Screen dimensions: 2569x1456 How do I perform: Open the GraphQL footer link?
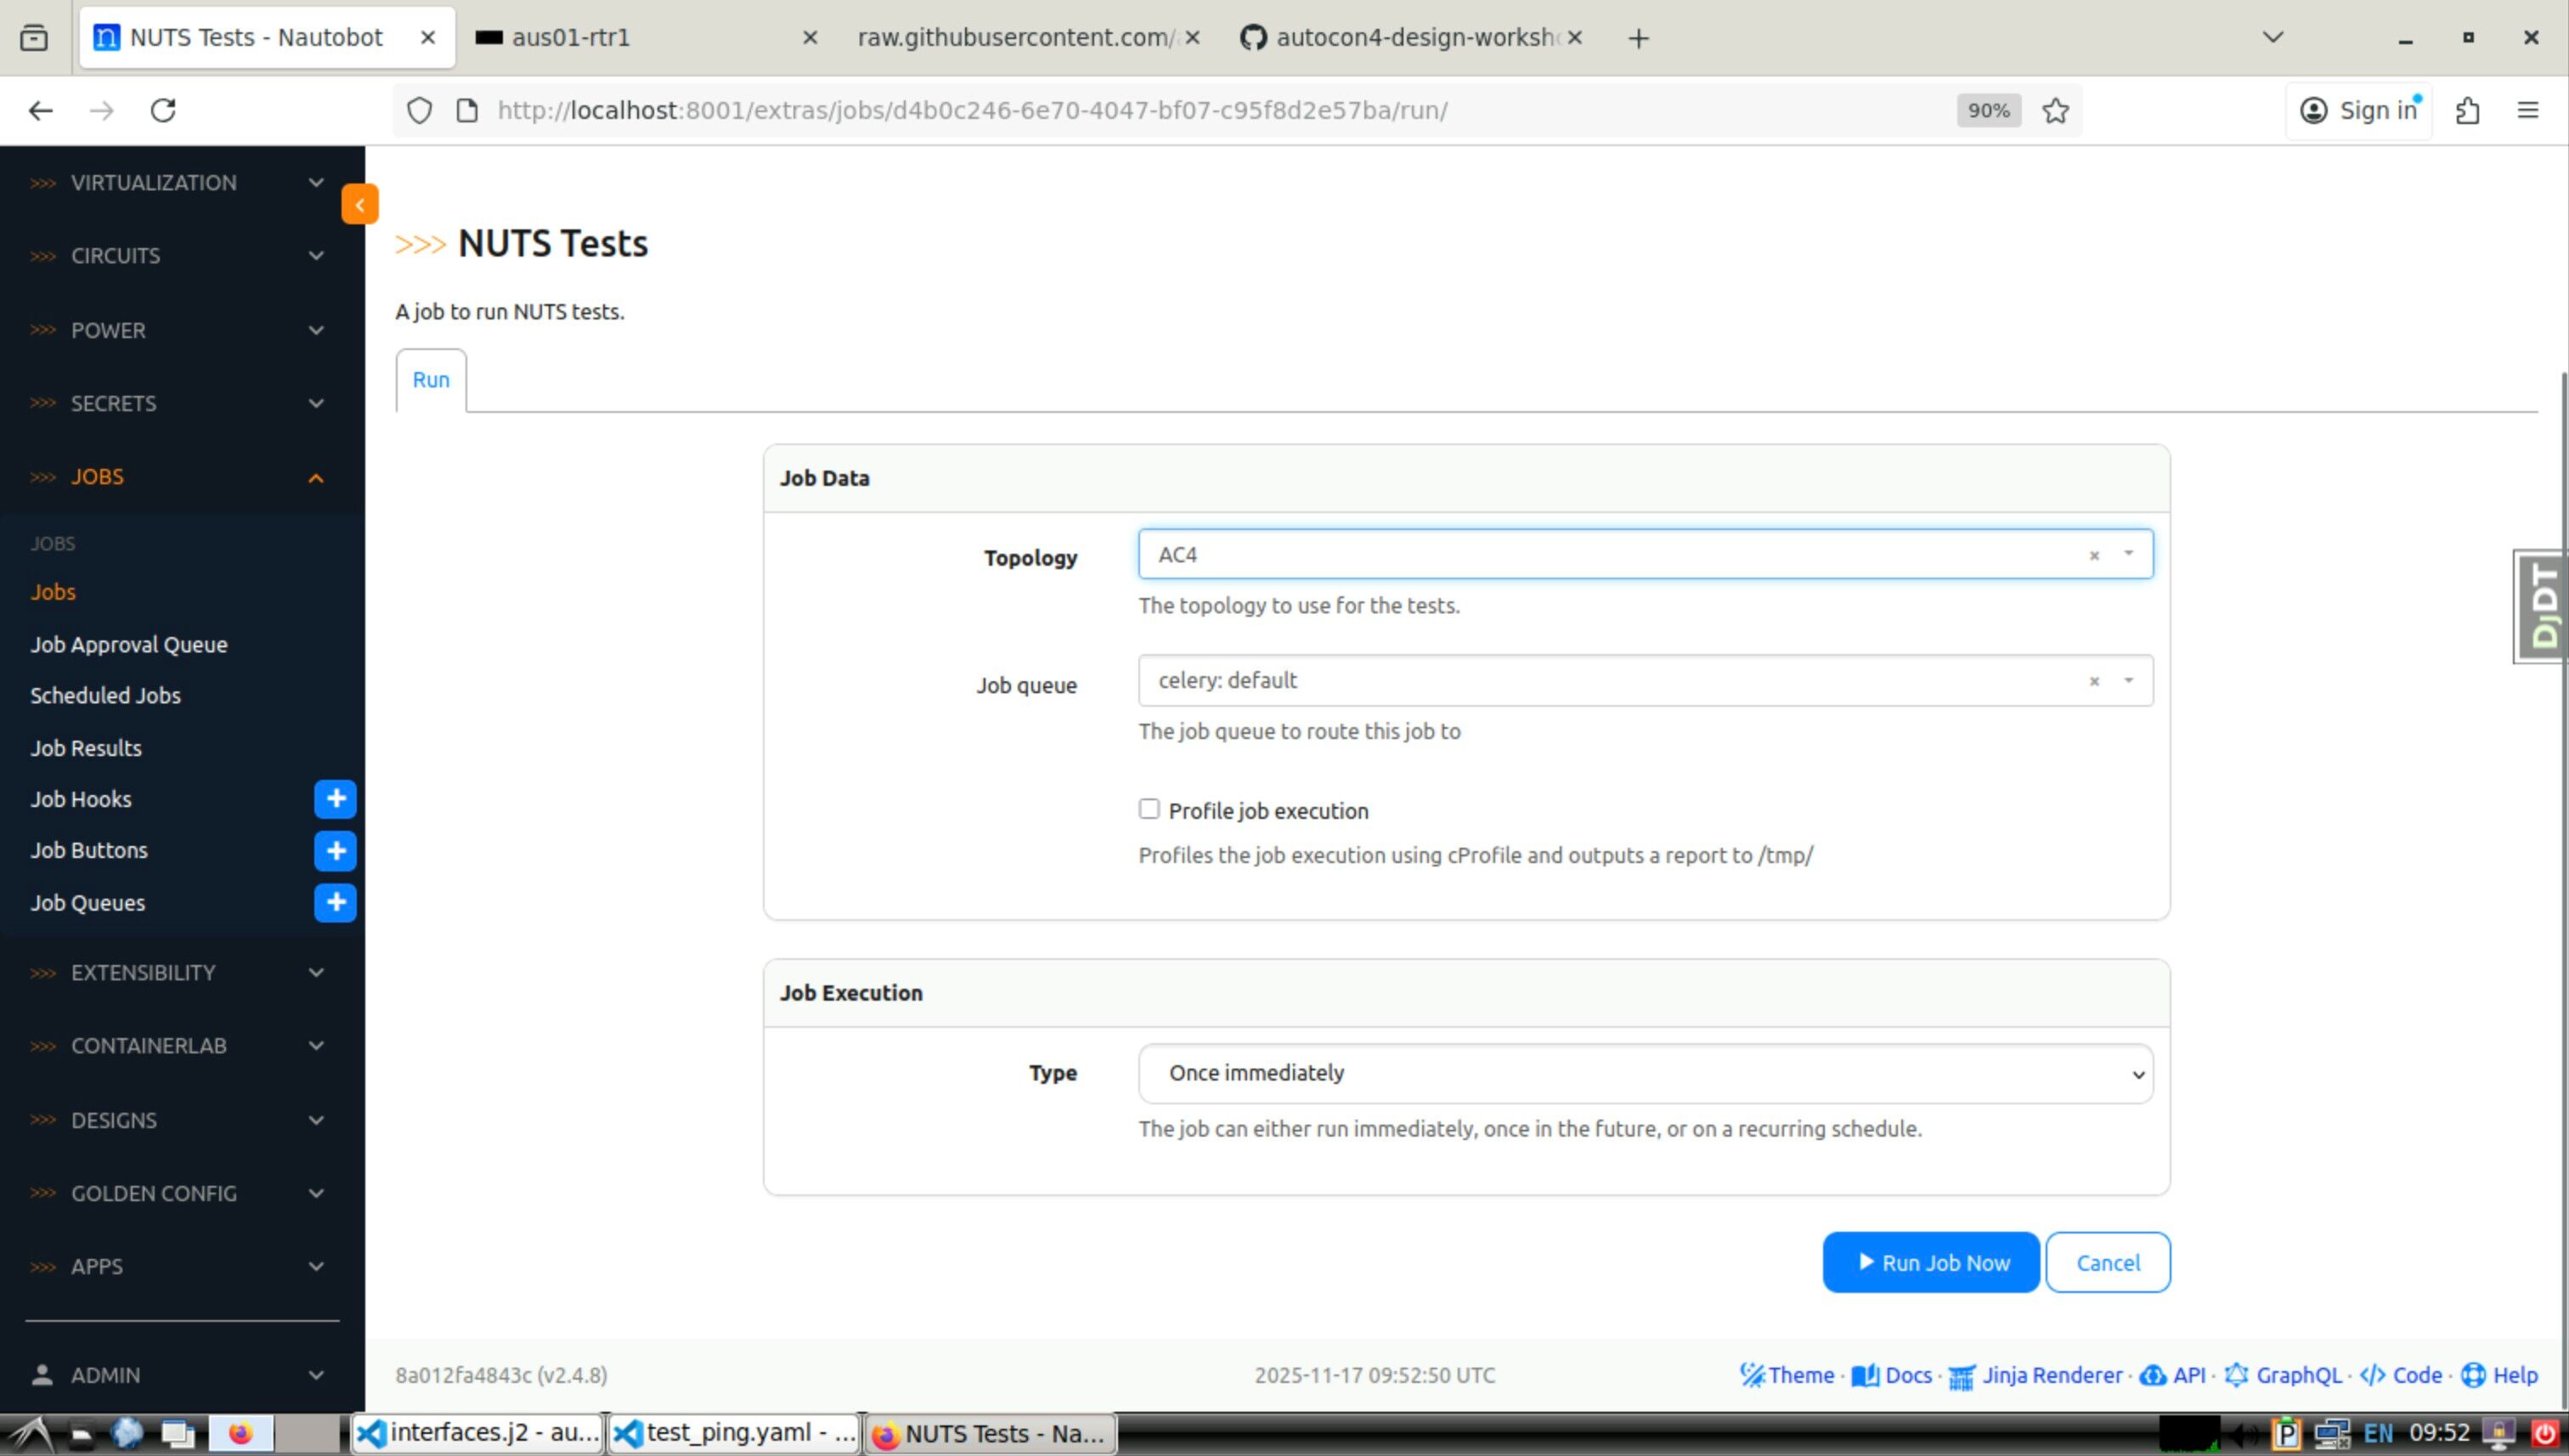[x=2297, y=1375]
